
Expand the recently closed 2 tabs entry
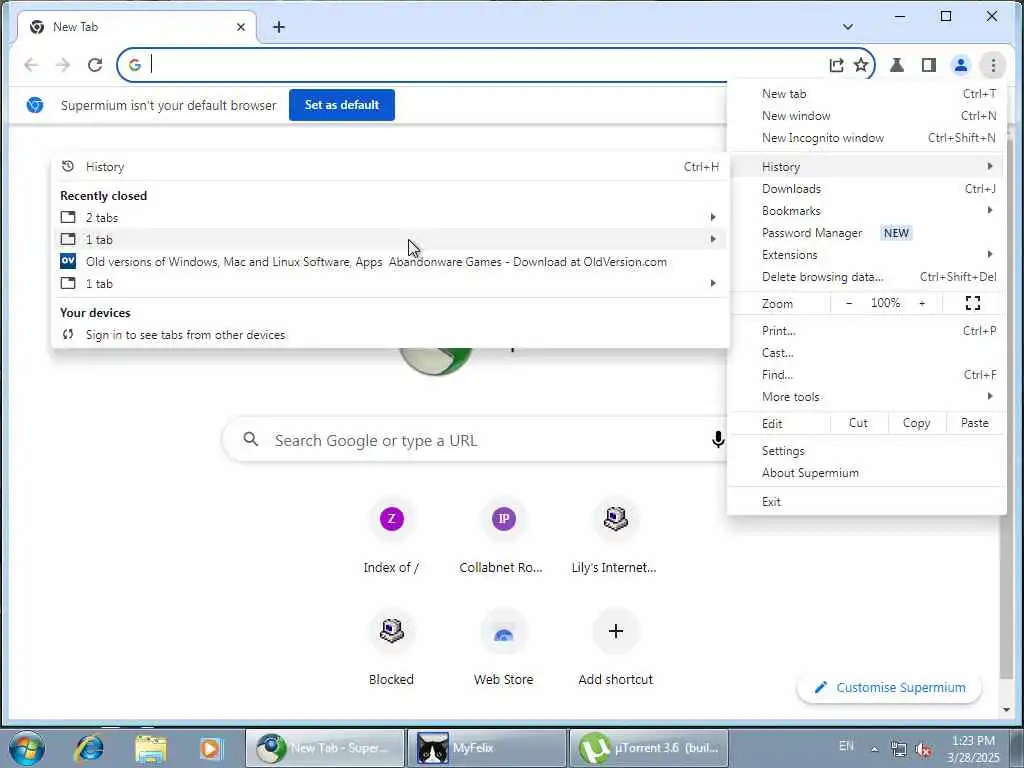[390, 217]
